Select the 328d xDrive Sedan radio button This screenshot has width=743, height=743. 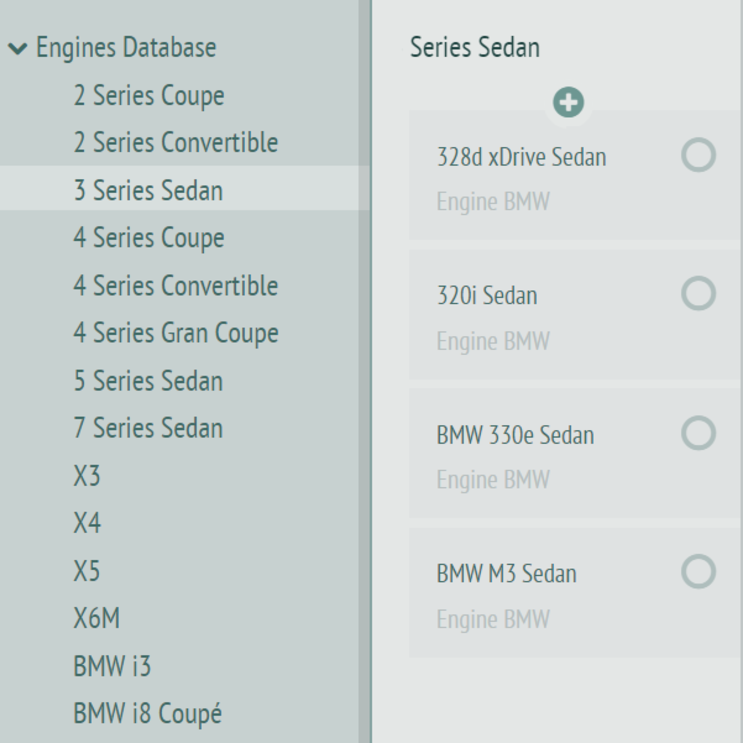point(698,155)
